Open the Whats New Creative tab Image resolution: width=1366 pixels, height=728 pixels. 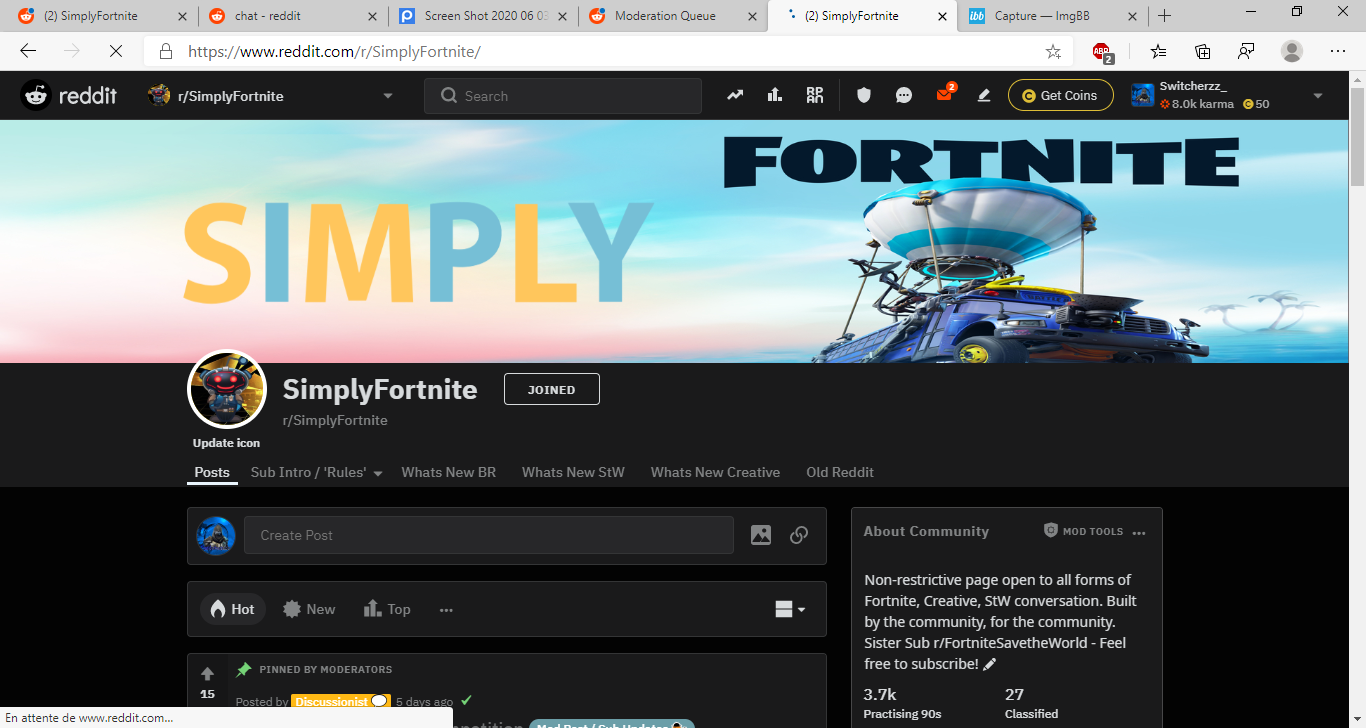tap(715, 472)
